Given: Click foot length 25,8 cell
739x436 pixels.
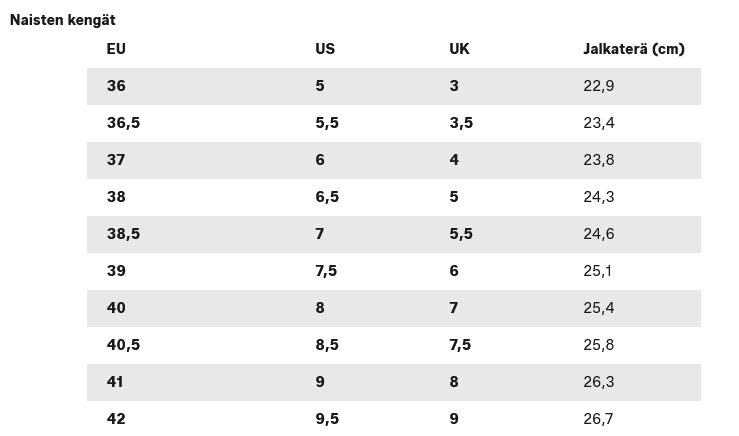Looking at the screenshot, I should (x=598, y=345).
